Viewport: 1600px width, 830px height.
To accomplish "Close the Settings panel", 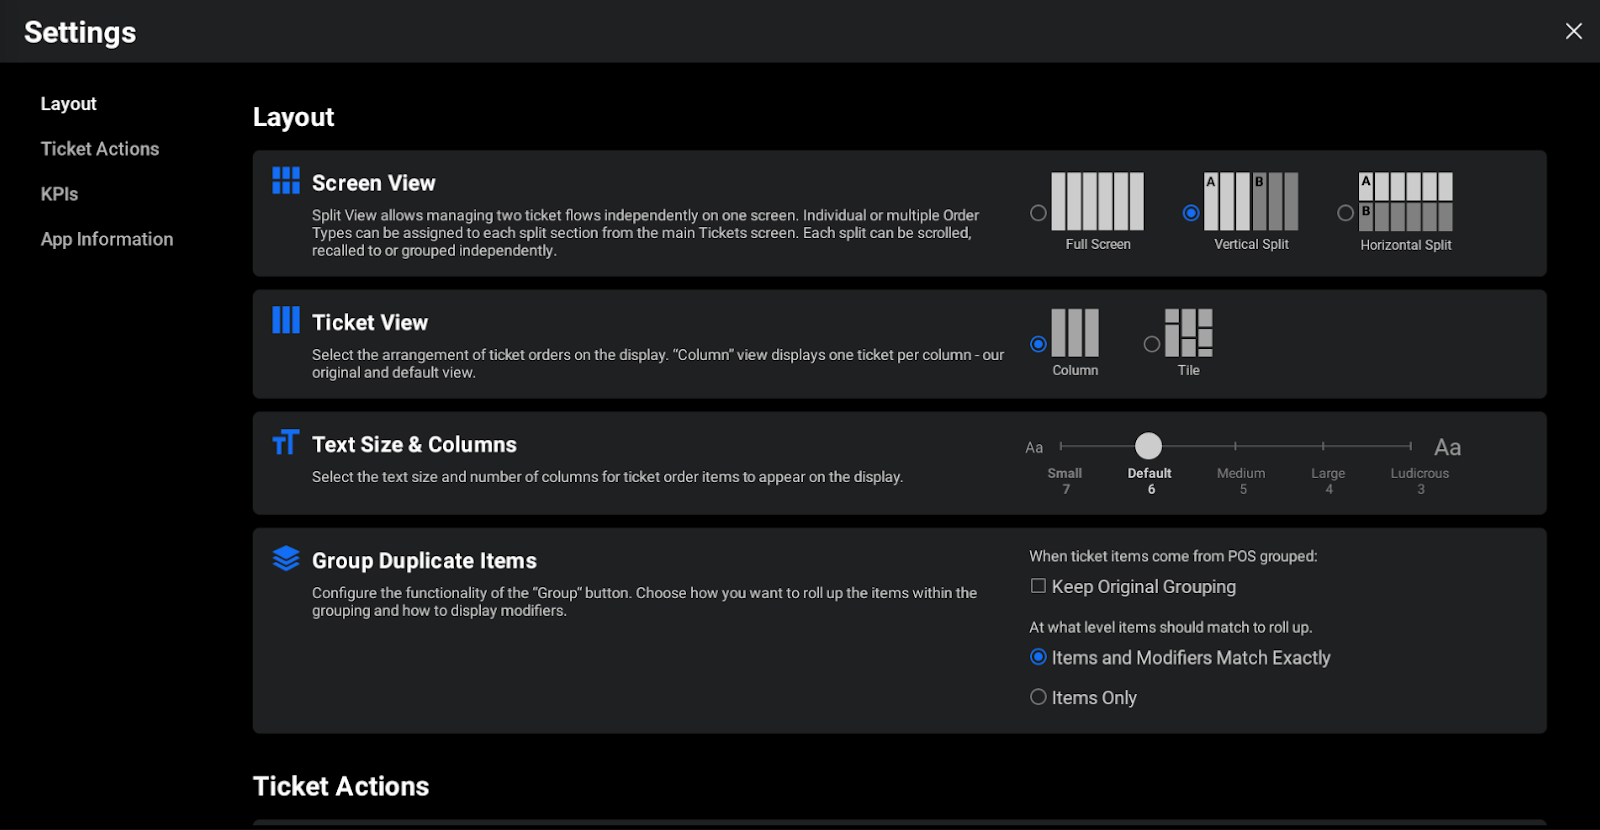I will tap(1573, 31).
